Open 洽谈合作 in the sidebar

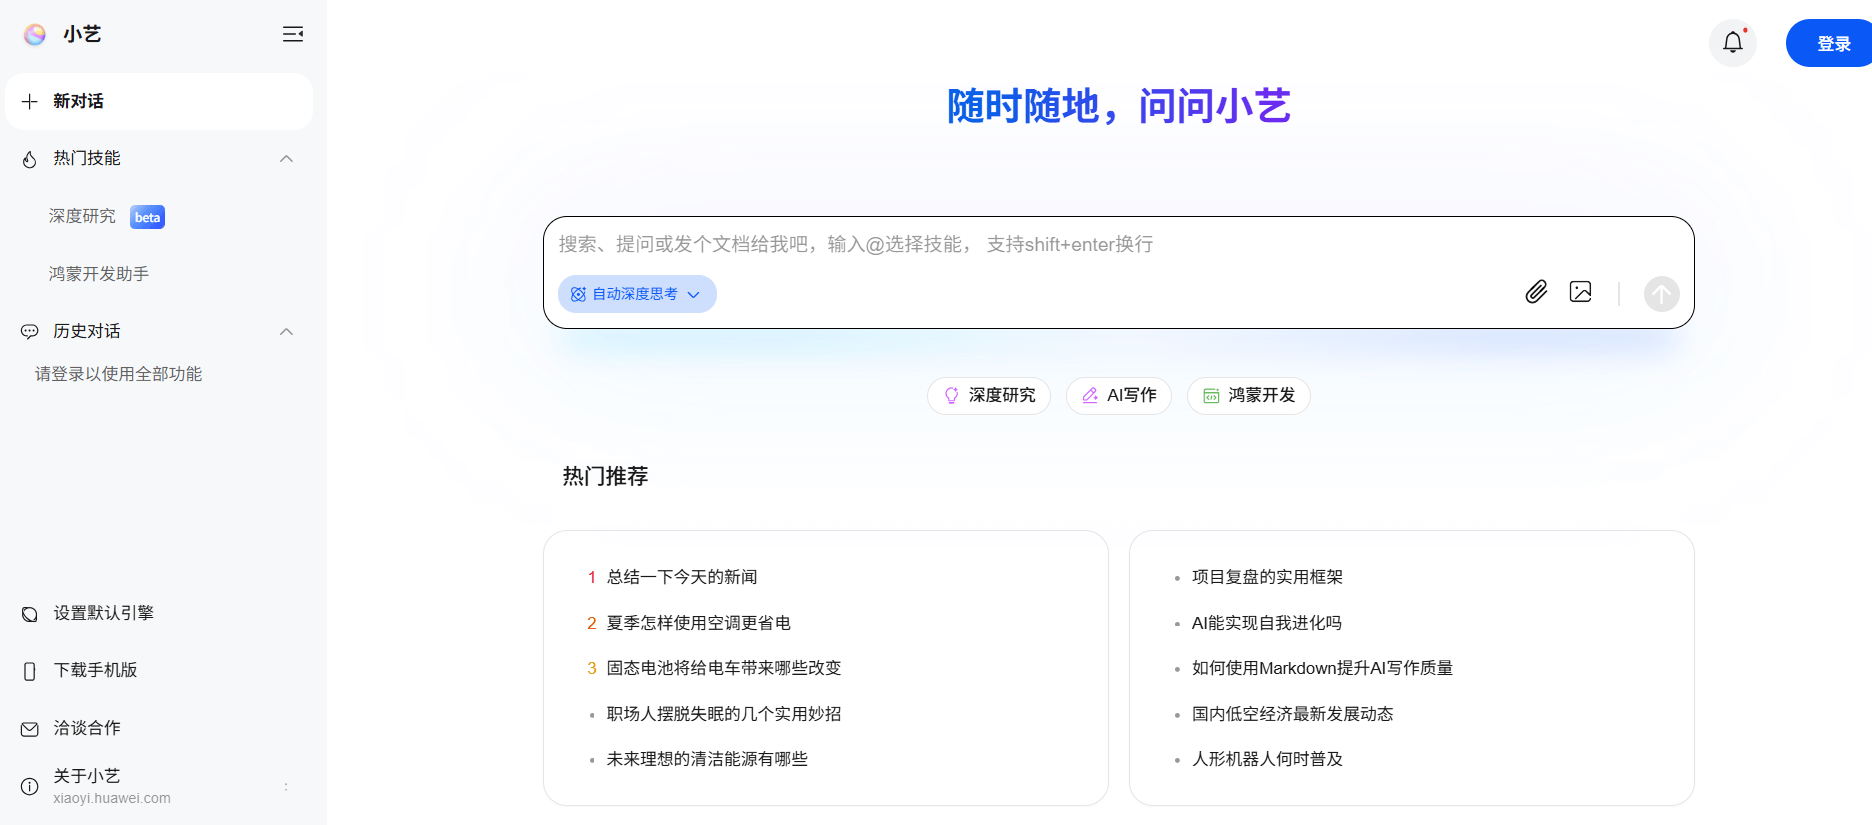click(x=87, y=728)
